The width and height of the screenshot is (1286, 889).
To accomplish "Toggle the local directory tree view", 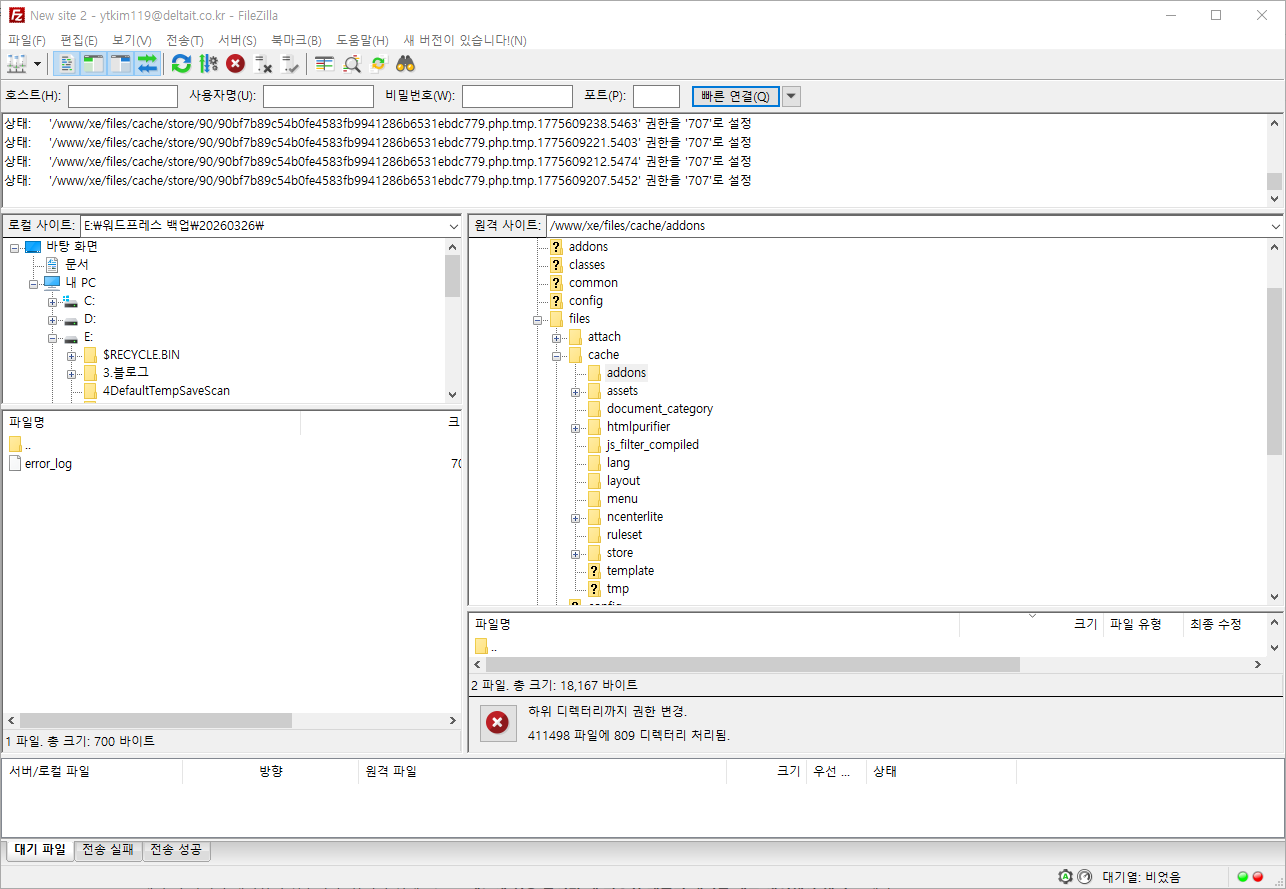I will [94, 64].
